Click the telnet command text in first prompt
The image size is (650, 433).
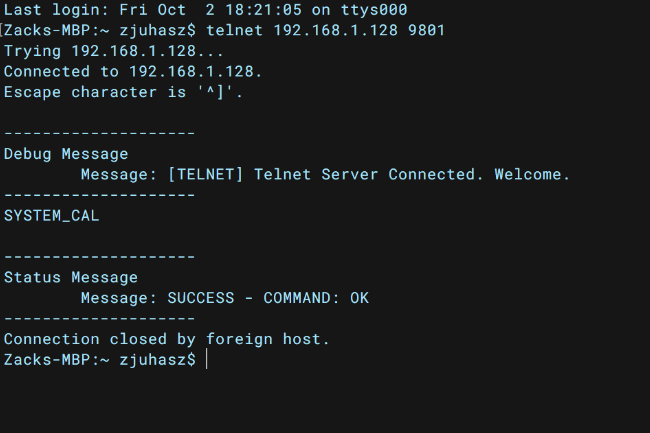325,30
